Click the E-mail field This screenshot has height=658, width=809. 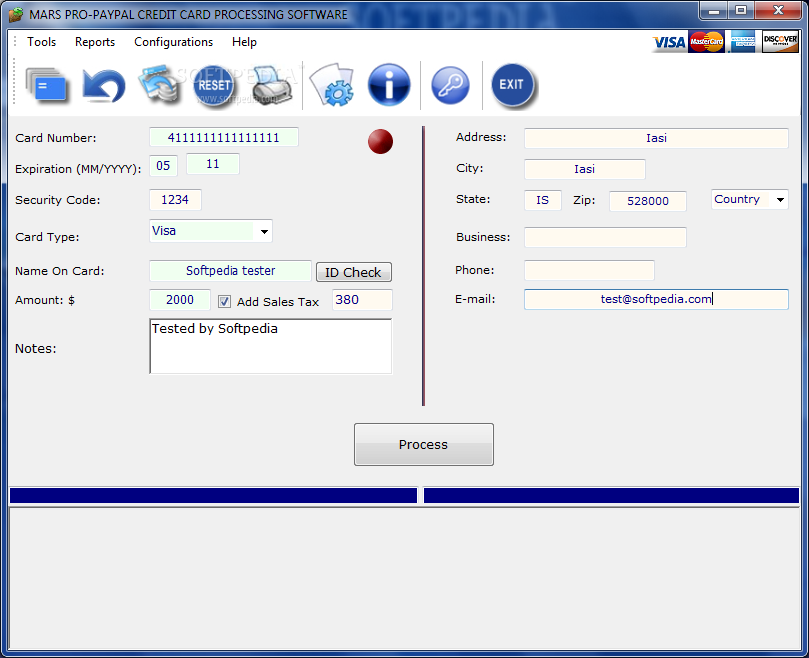pos(656,299)
